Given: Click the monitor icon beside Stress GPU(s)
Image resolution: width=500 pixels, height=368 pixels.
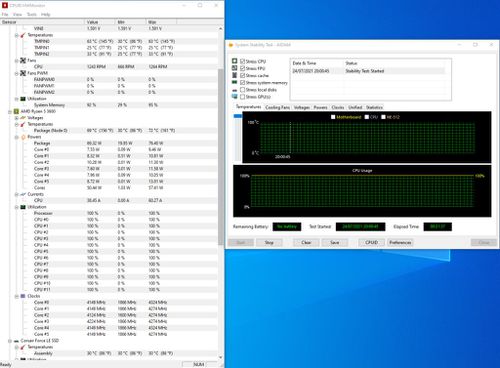Looking at the screenshot, I should (x=235, y=97).
